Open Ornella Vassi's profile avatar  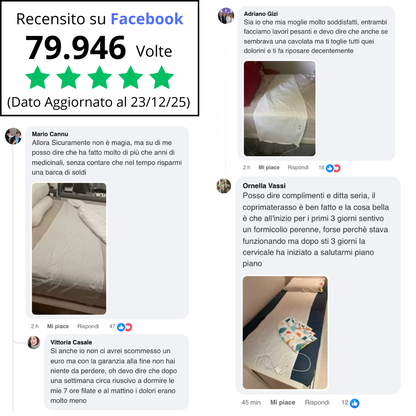(224, 186)
